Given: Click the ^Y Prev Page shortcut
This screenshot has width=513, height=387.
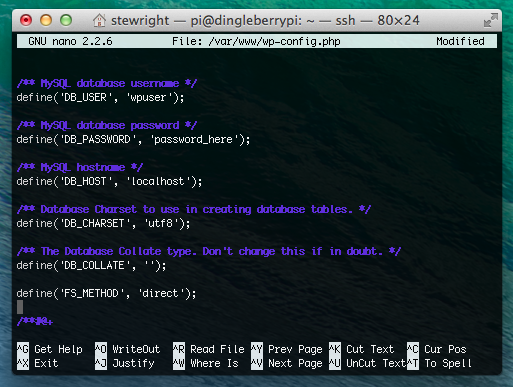Looking at the screenshot, I should pos(287,349).
